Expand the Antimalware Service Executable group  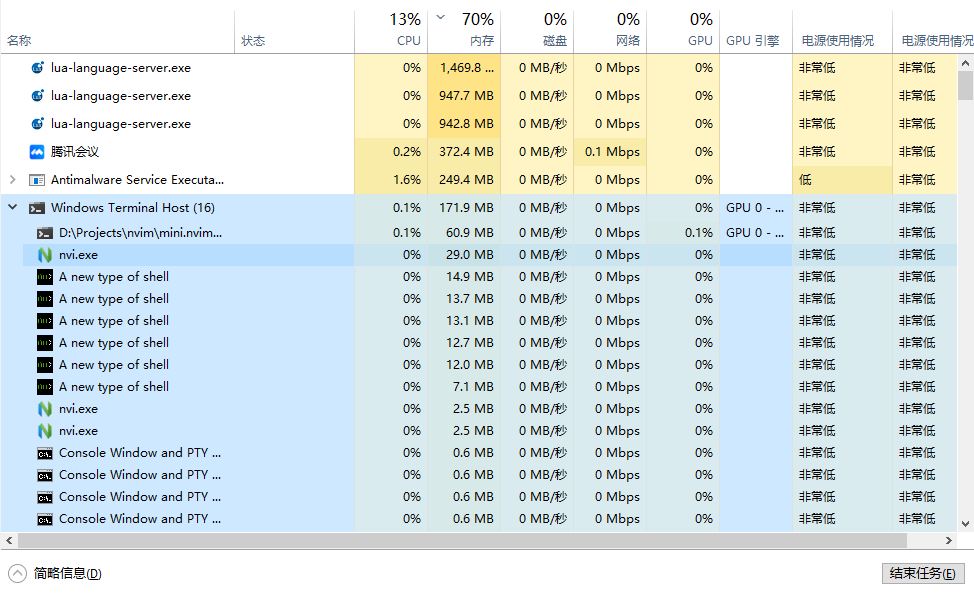pos(12,180)
